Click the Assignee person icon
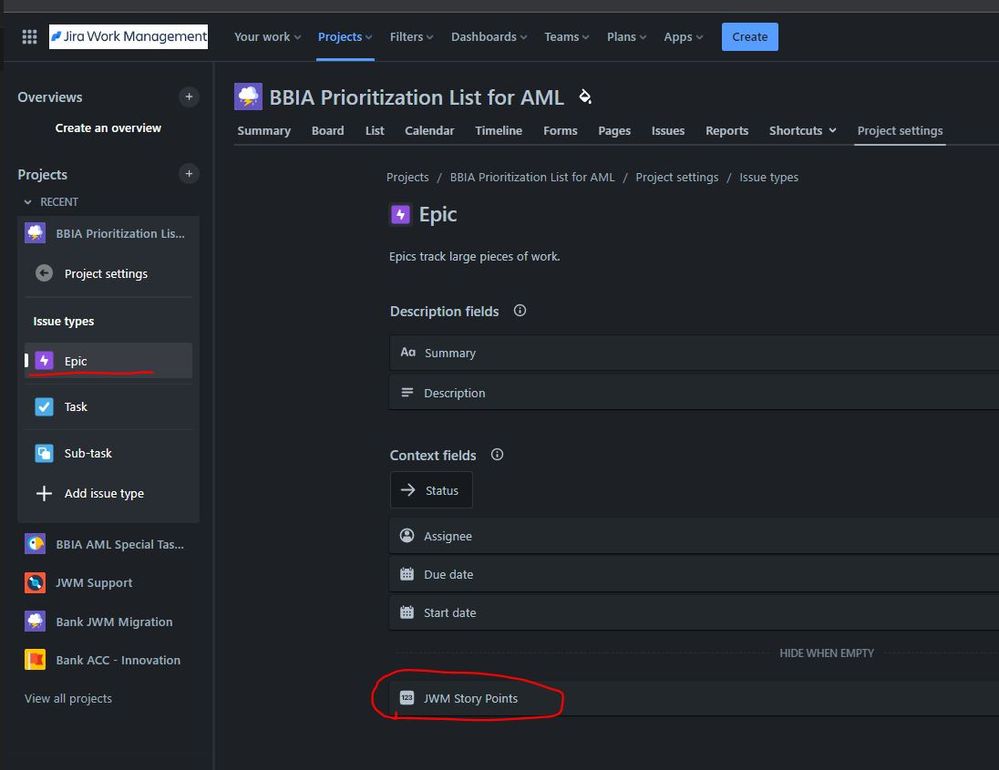Image resolution: width=999 pixels, height=770 pixels. (x=407, y=536)
